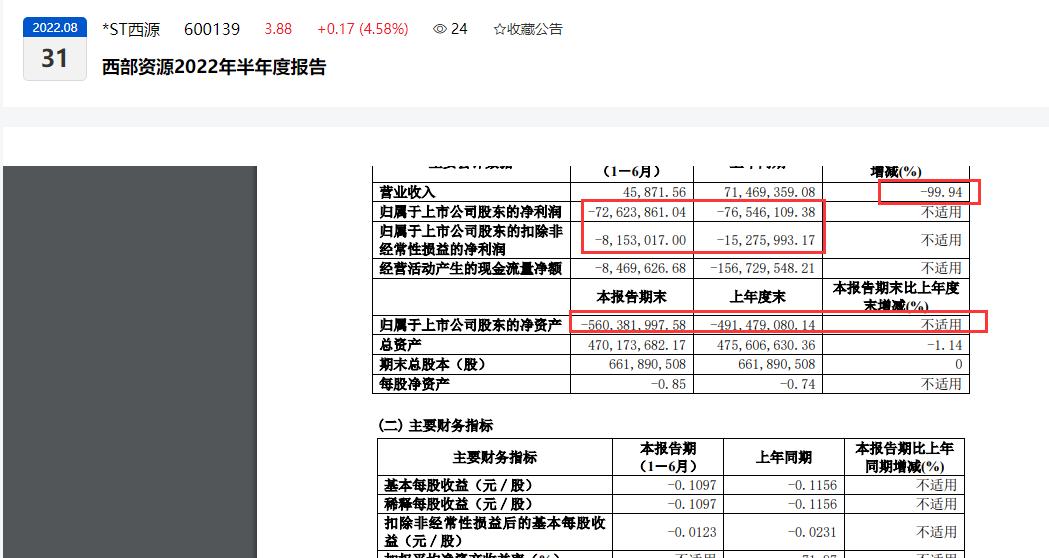Image resolution: width=1049 pixels, height=558 pixels.
Task: Click the price change +0.17 (4.58%)
Action: point(363,29)
